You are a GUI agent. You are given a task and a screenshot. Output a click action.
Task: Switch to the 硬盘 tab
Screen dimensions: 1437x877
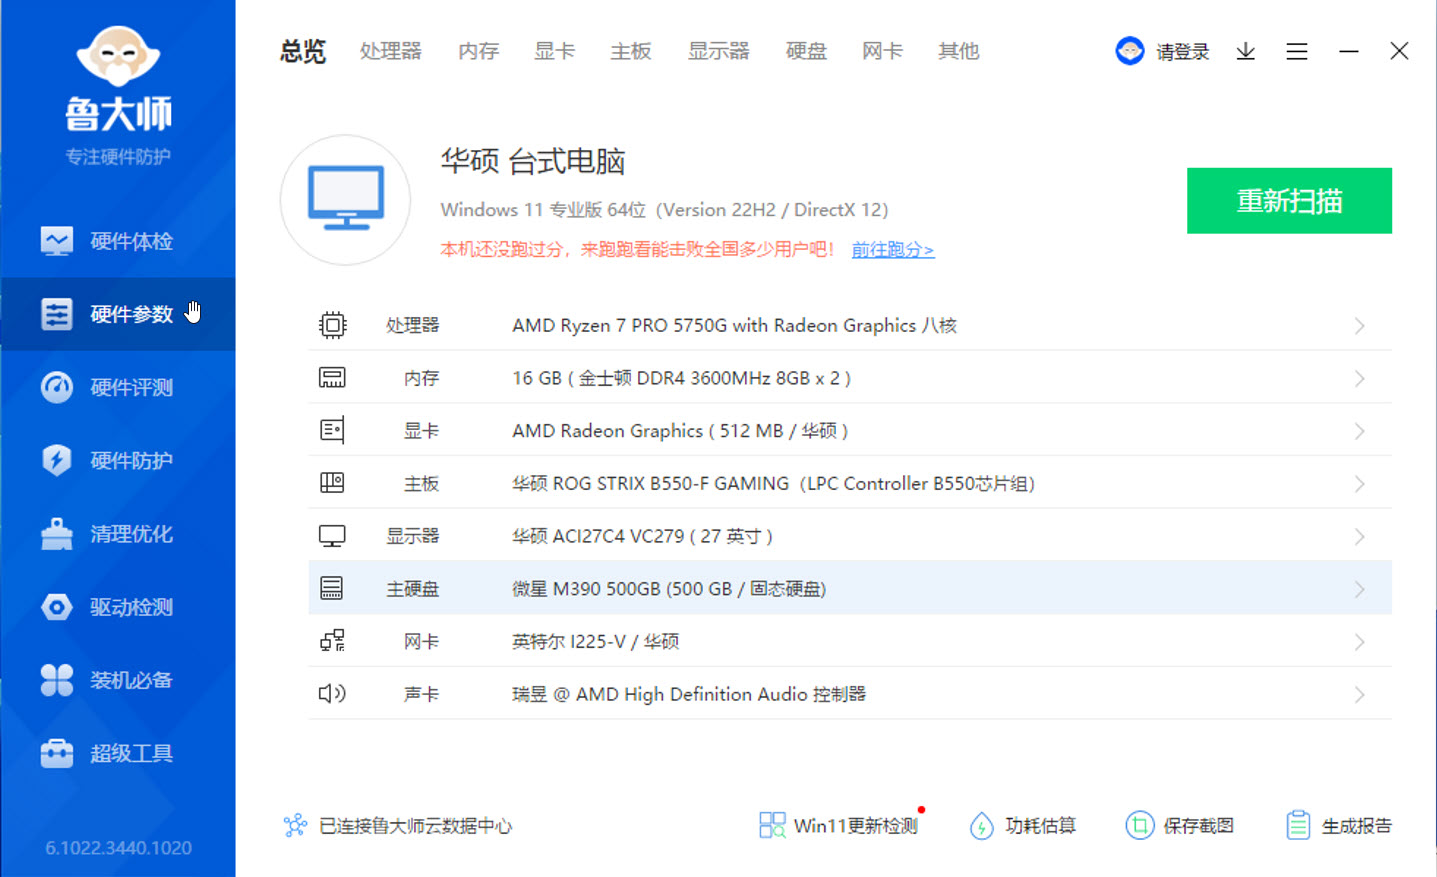tap(806, 51)
